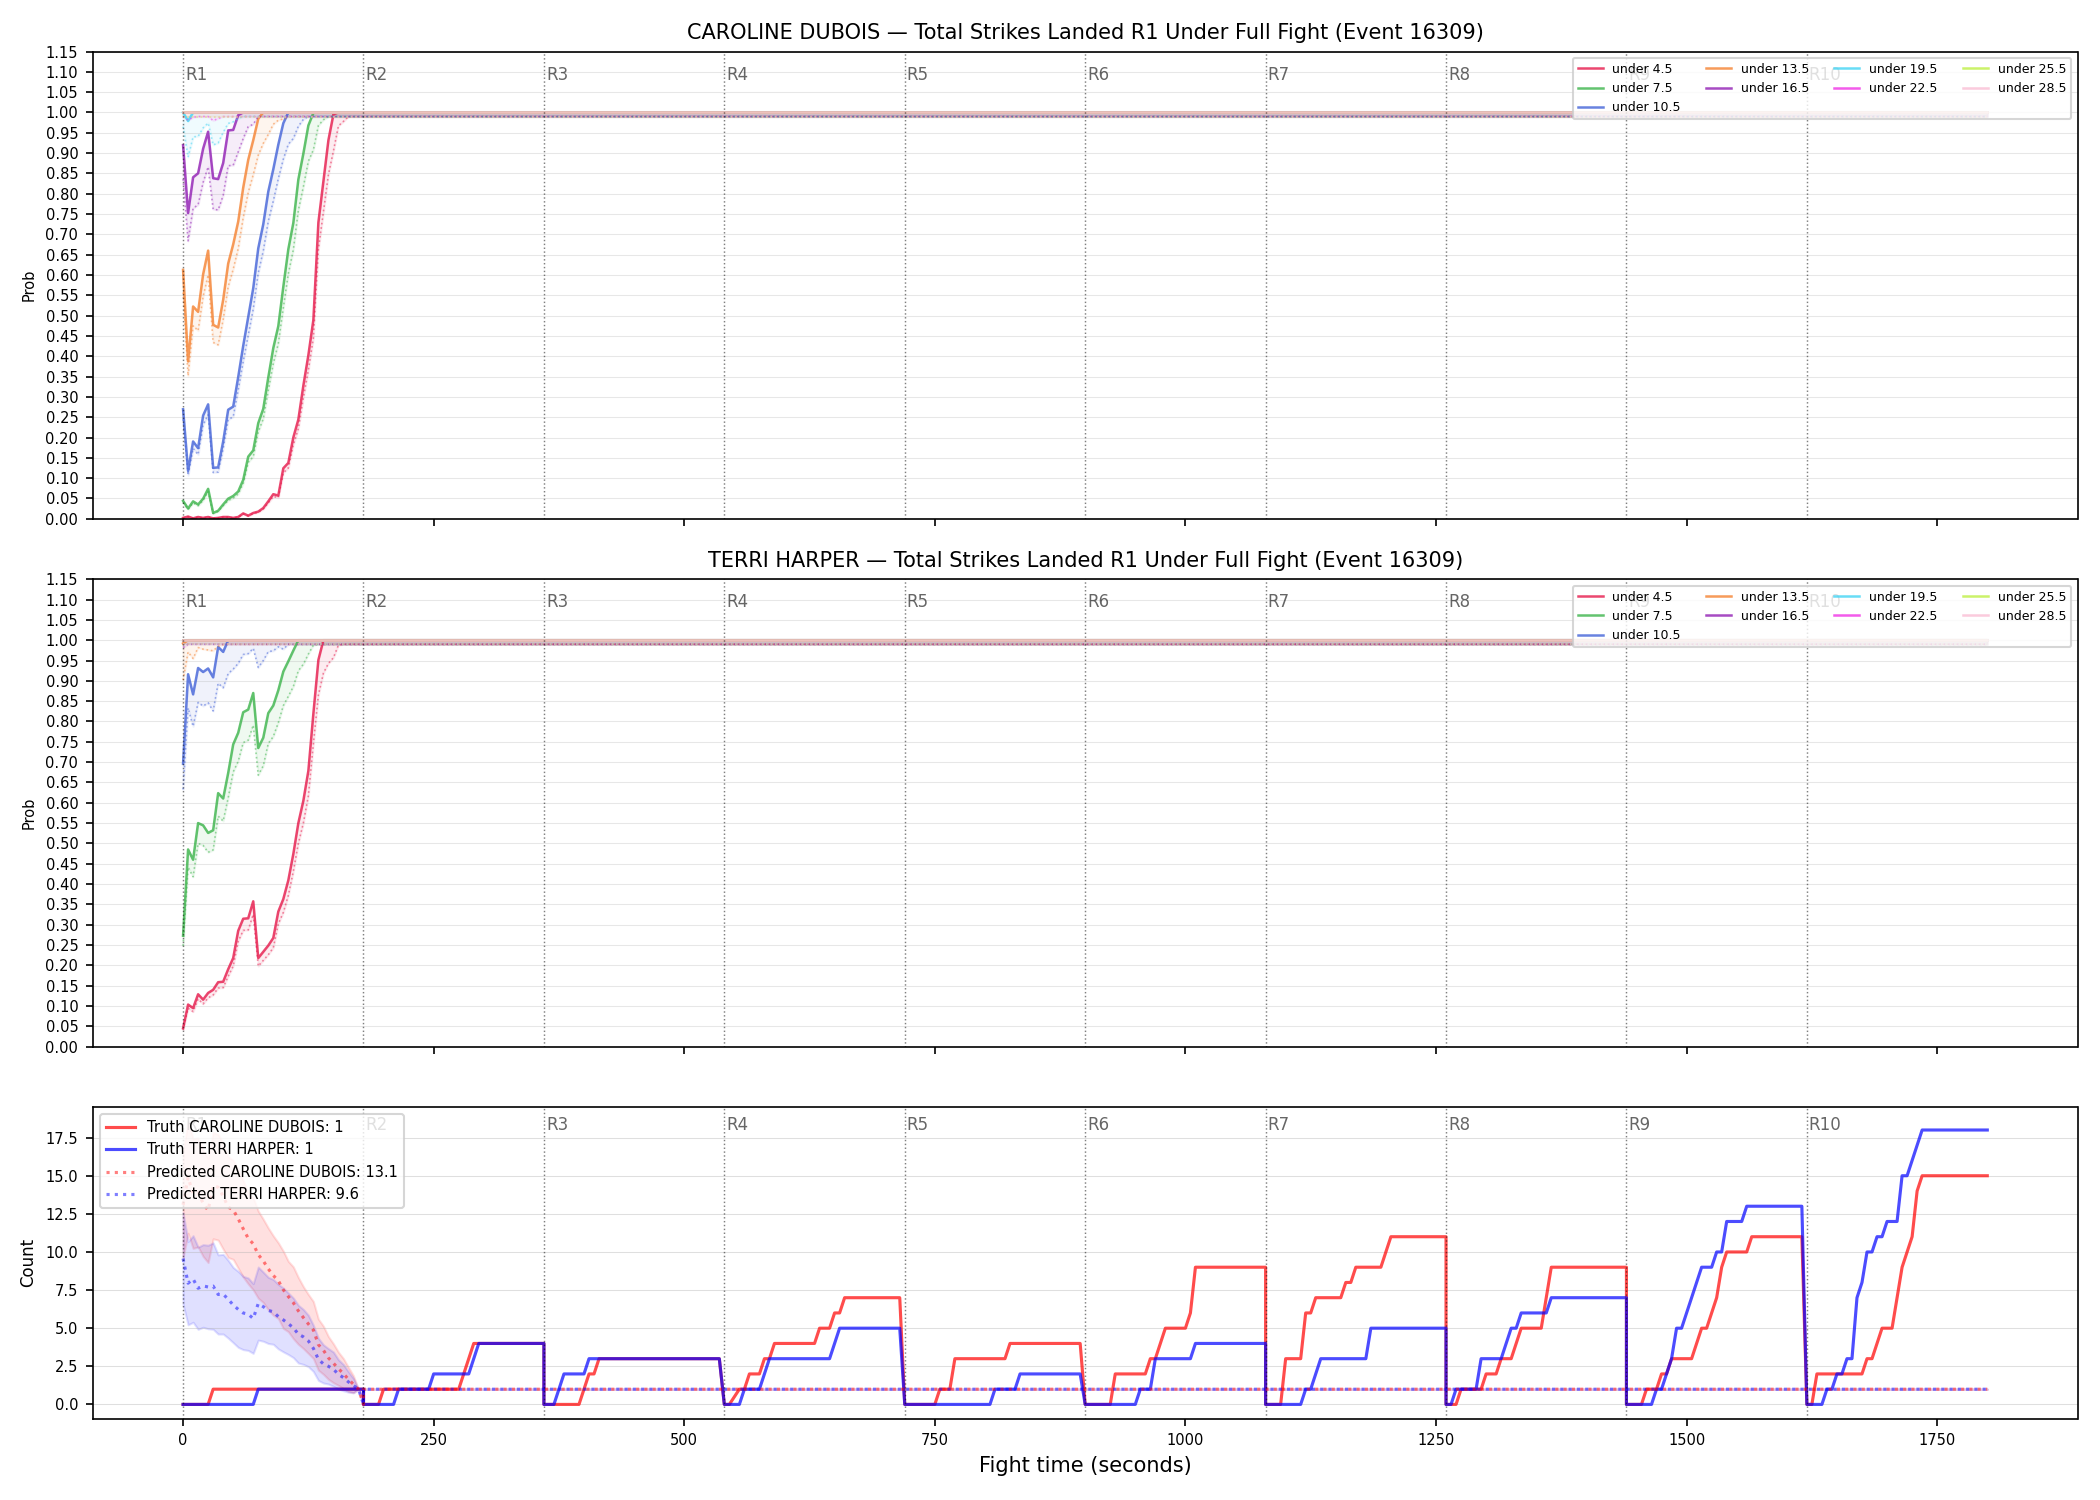2100x1500 pixels.
Task: Click red line swatch beside Truth CAROLINE DUBOIS
Action: (121, 1127)
